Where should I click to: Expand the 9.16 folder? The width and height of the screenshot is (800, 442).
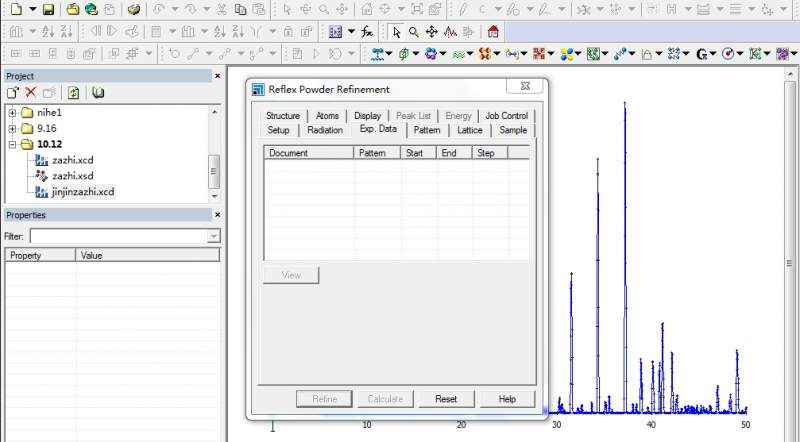pyautogui.click(x=12, y=129)
